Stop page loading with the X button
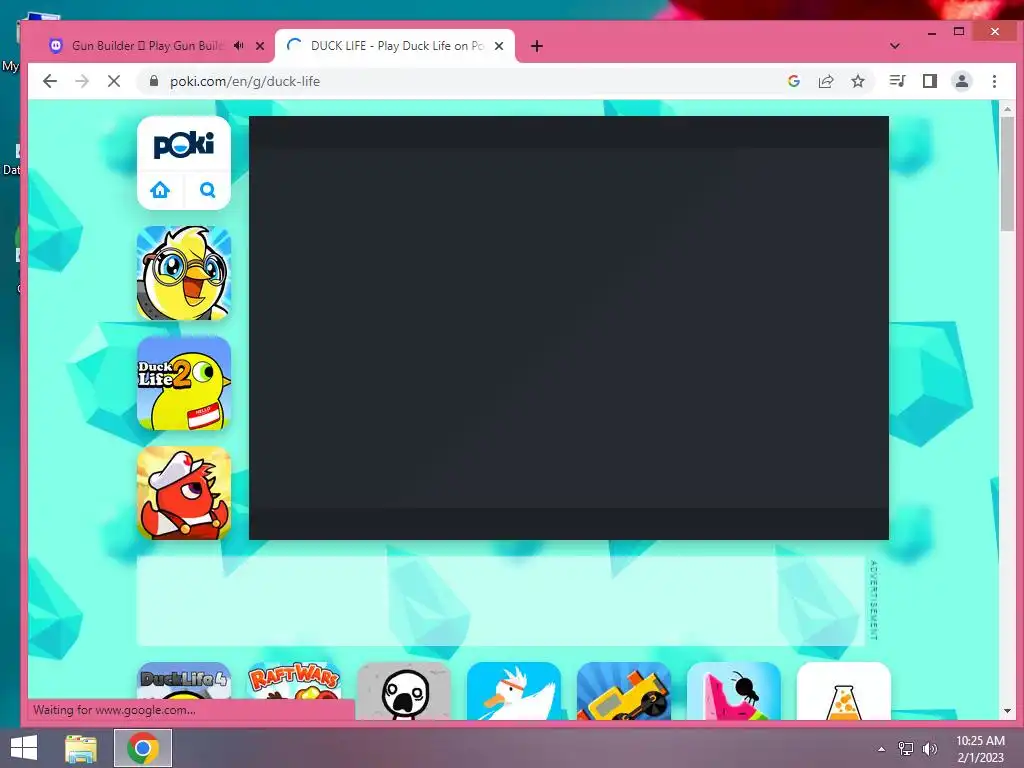This screenshot has height=768, width=1024. pos(114,81)
